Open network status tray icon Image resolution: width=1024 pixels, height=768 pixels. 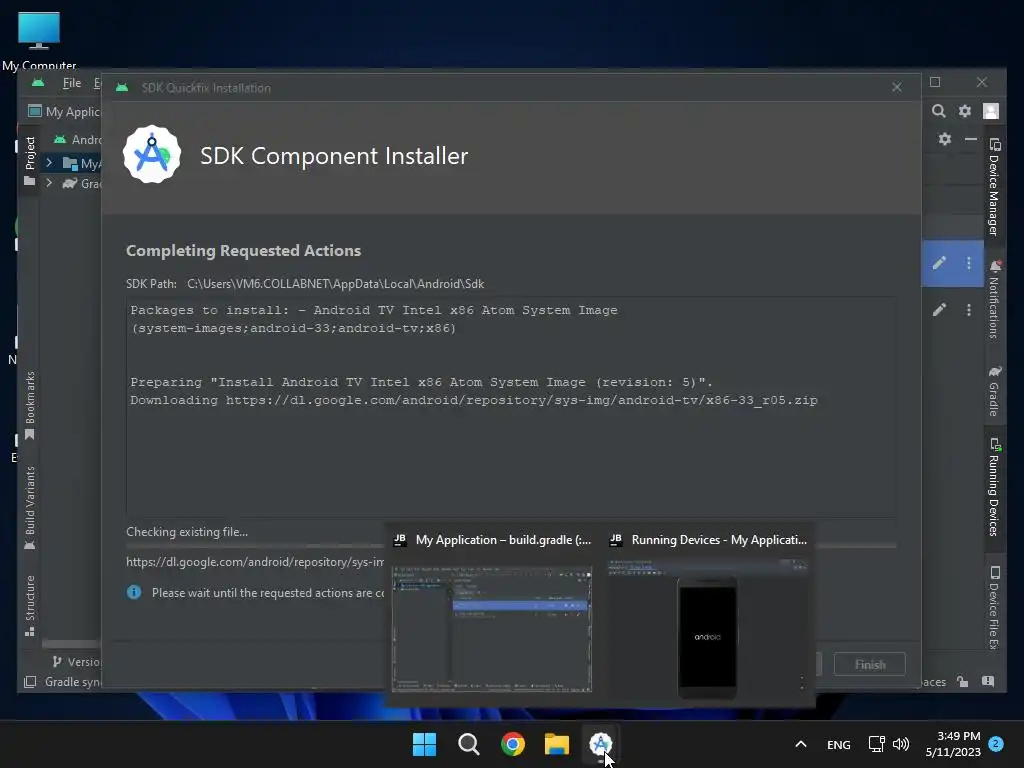[876, 744]
